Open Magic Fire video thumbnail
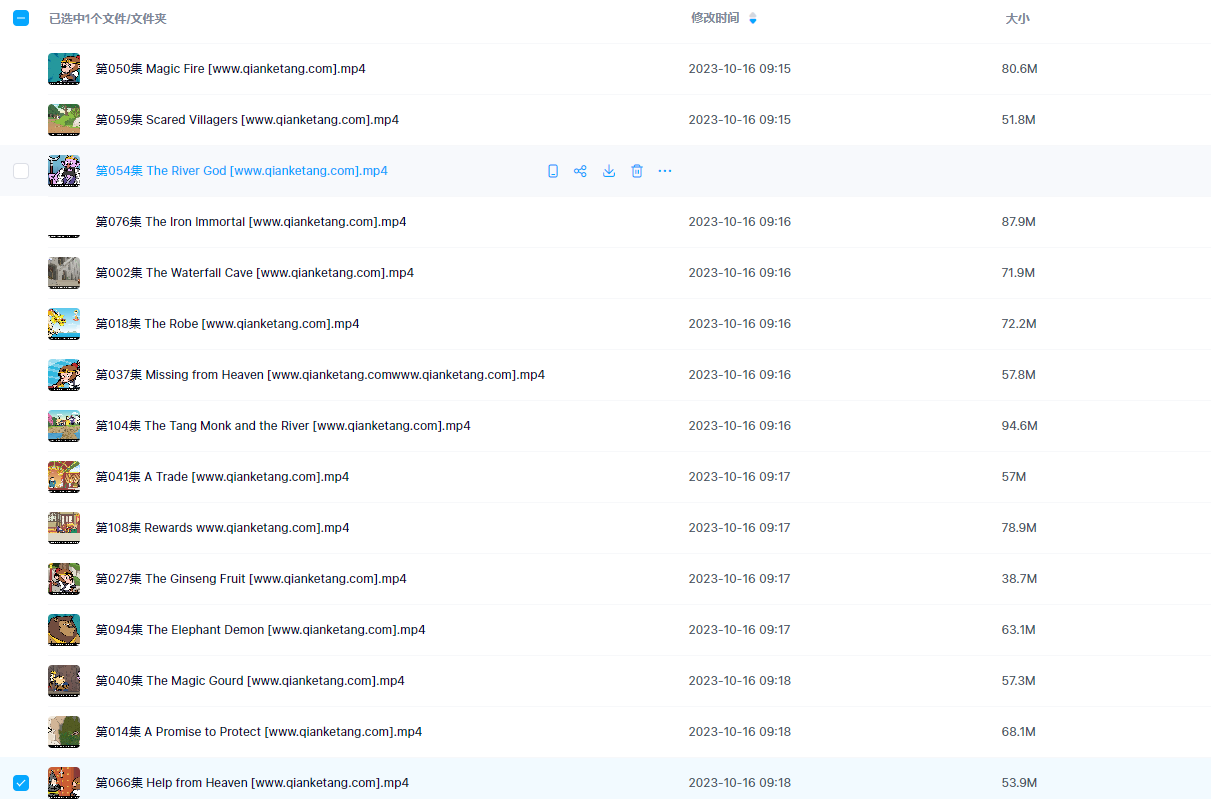 [64, 69]
